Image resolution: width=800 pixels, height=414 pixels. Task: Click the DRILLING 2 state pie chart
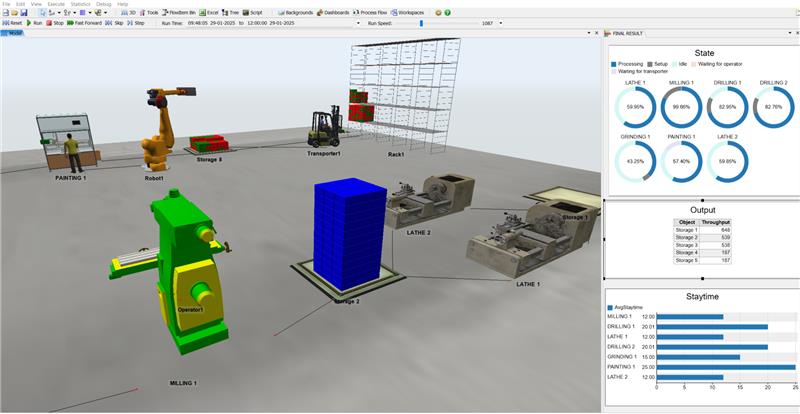click(x=773, y=107)
